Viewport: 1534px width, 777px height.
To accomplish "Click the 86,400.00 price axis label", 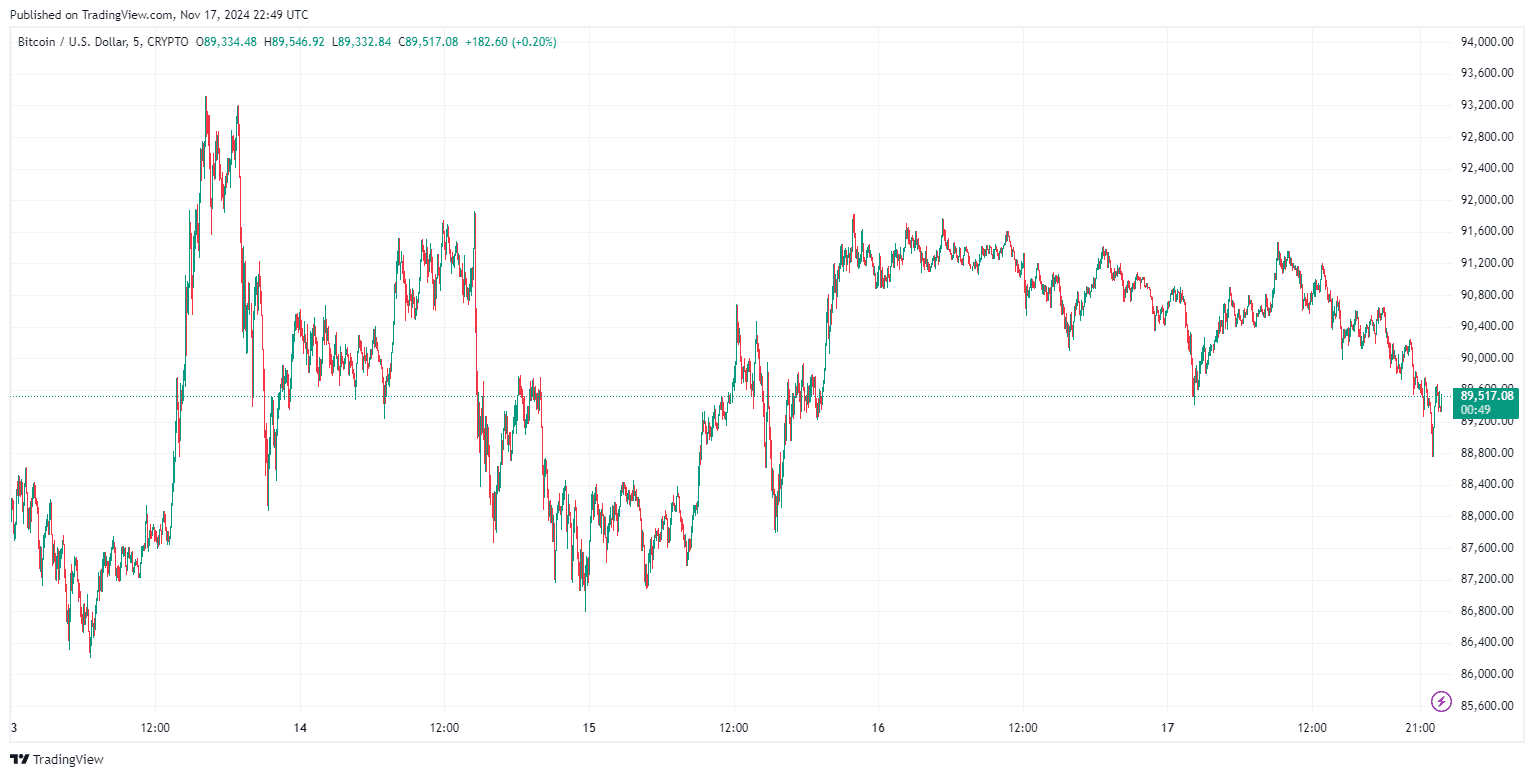I will click(1485, 642).
